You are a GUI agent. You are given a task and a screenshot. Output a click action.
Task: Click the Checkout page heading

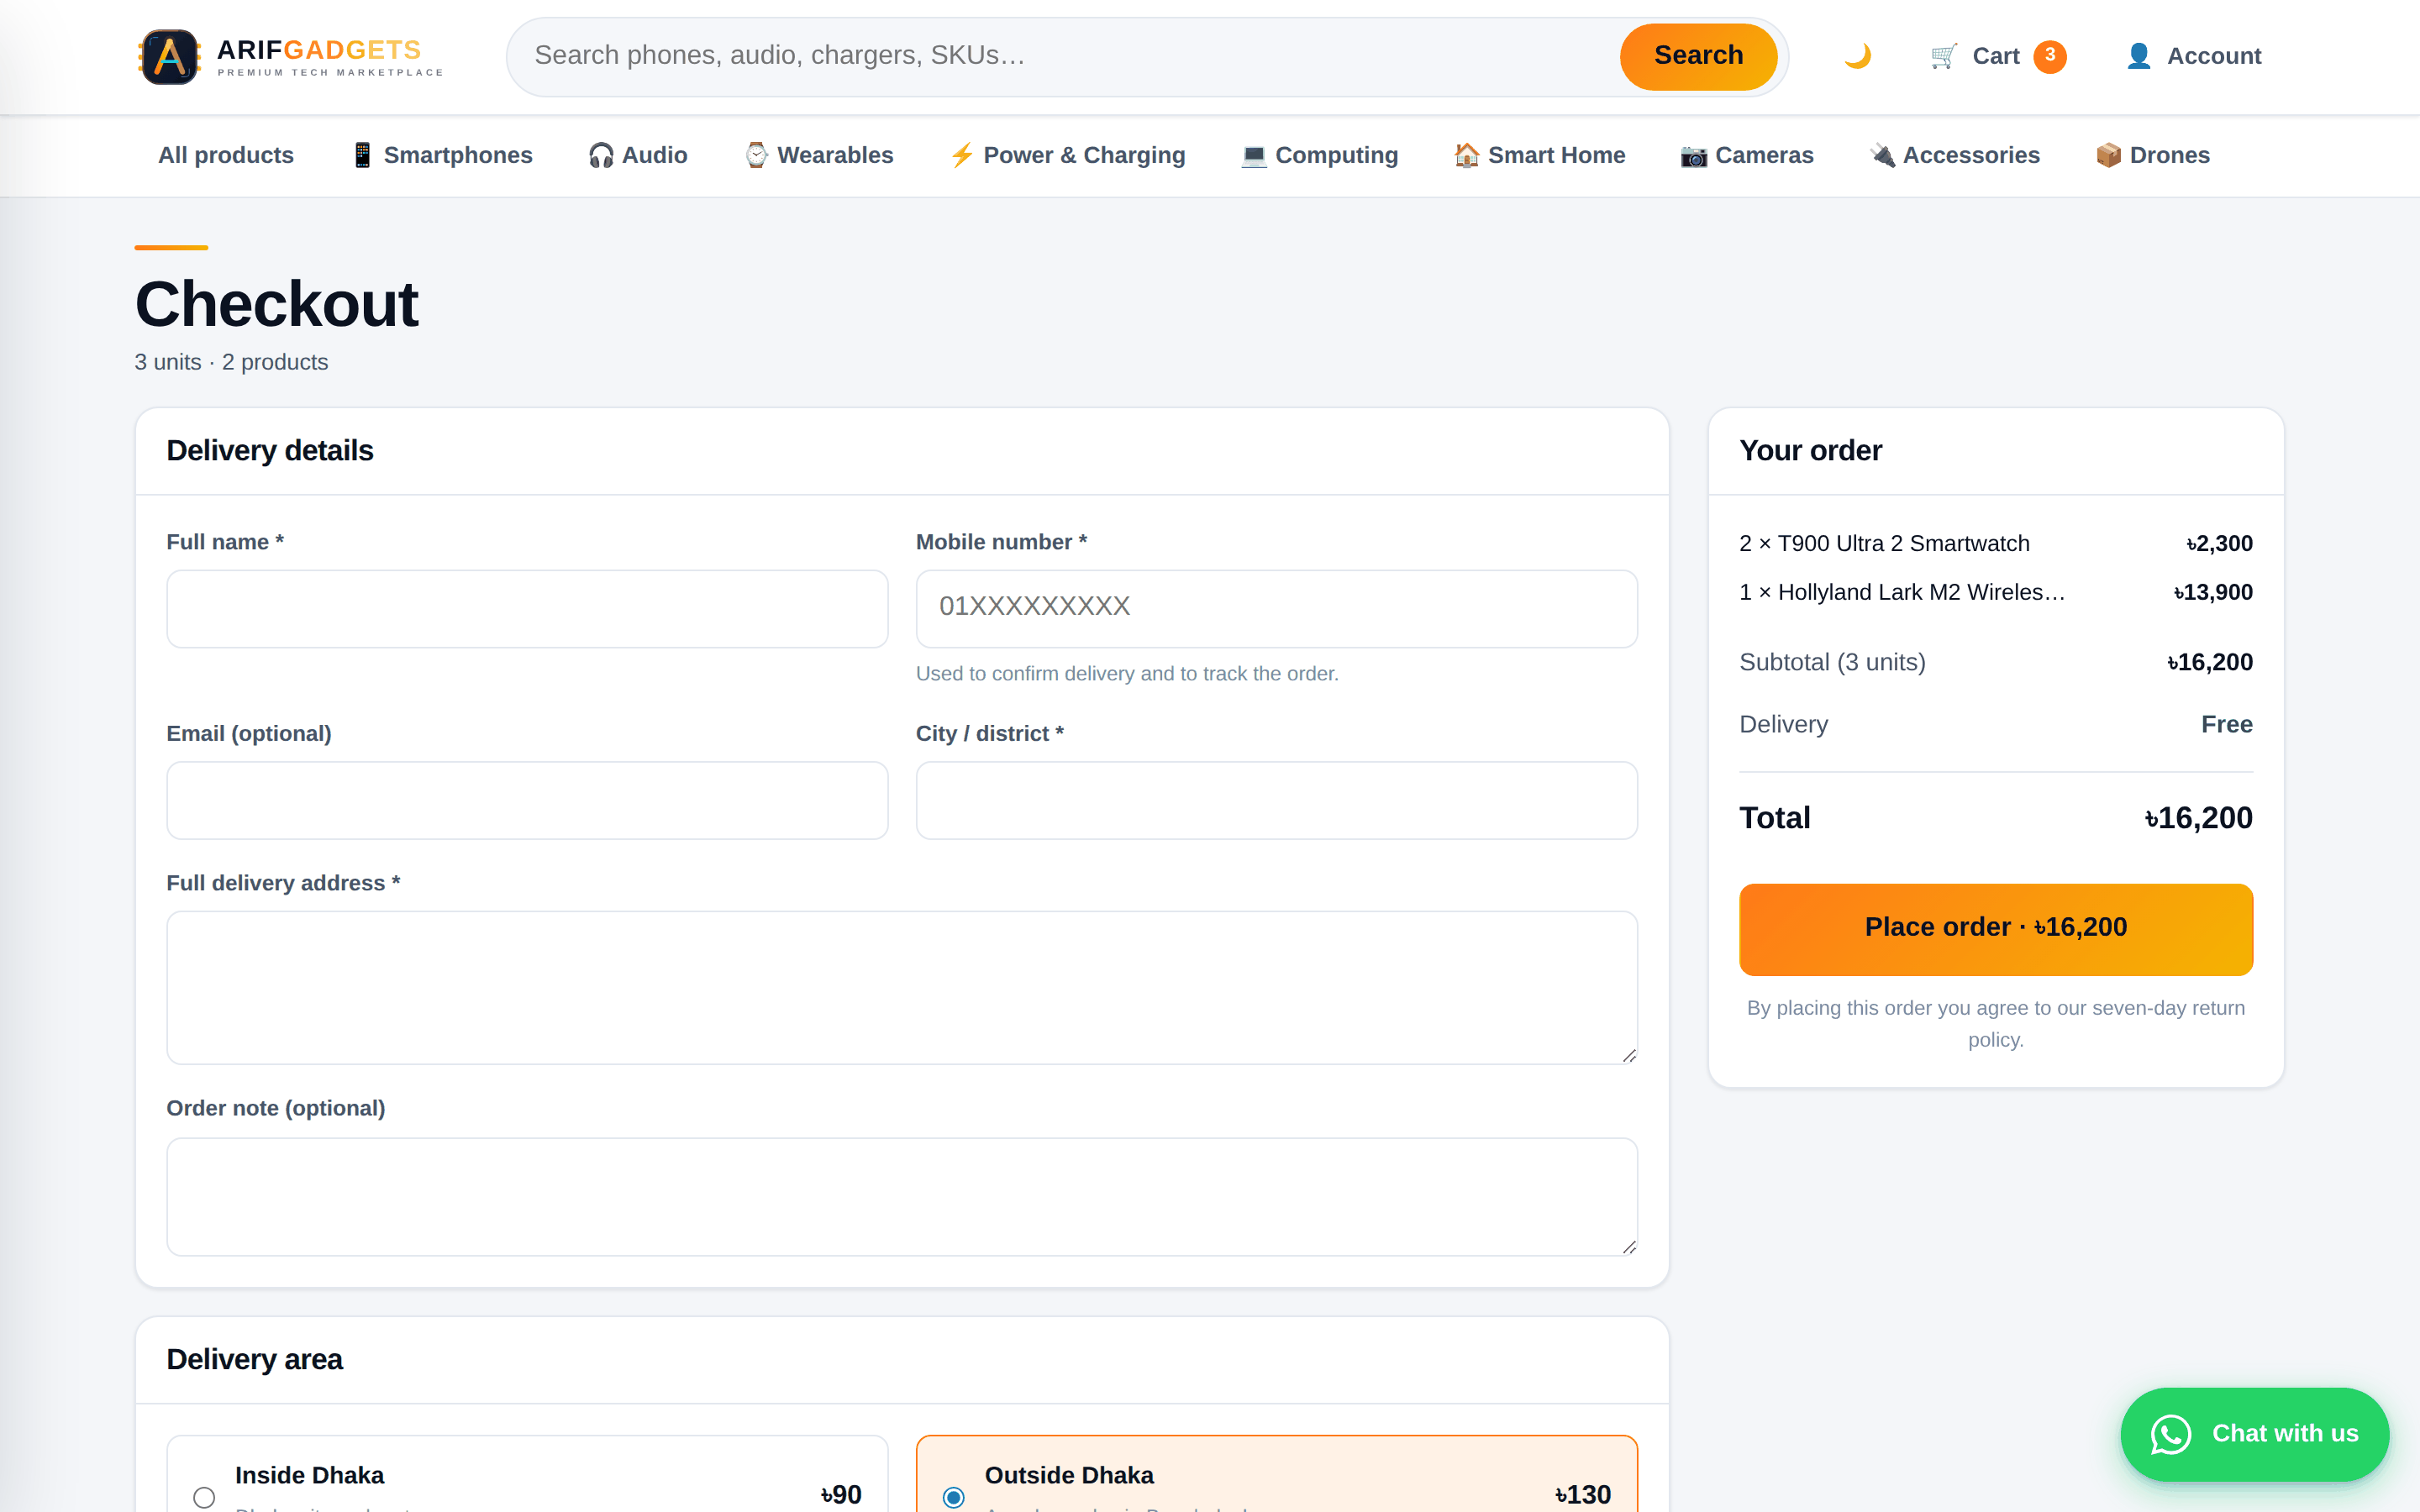pos(276,304)
